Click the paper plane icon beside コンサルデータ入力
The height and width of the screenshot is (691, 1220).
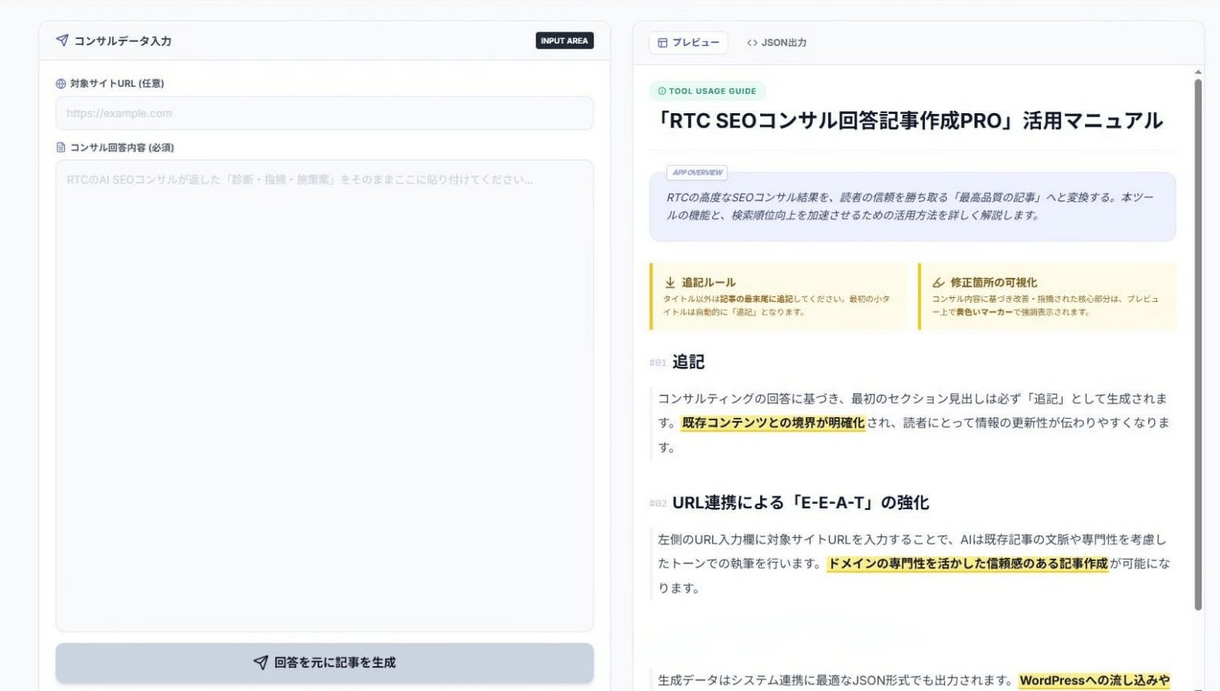62,41
